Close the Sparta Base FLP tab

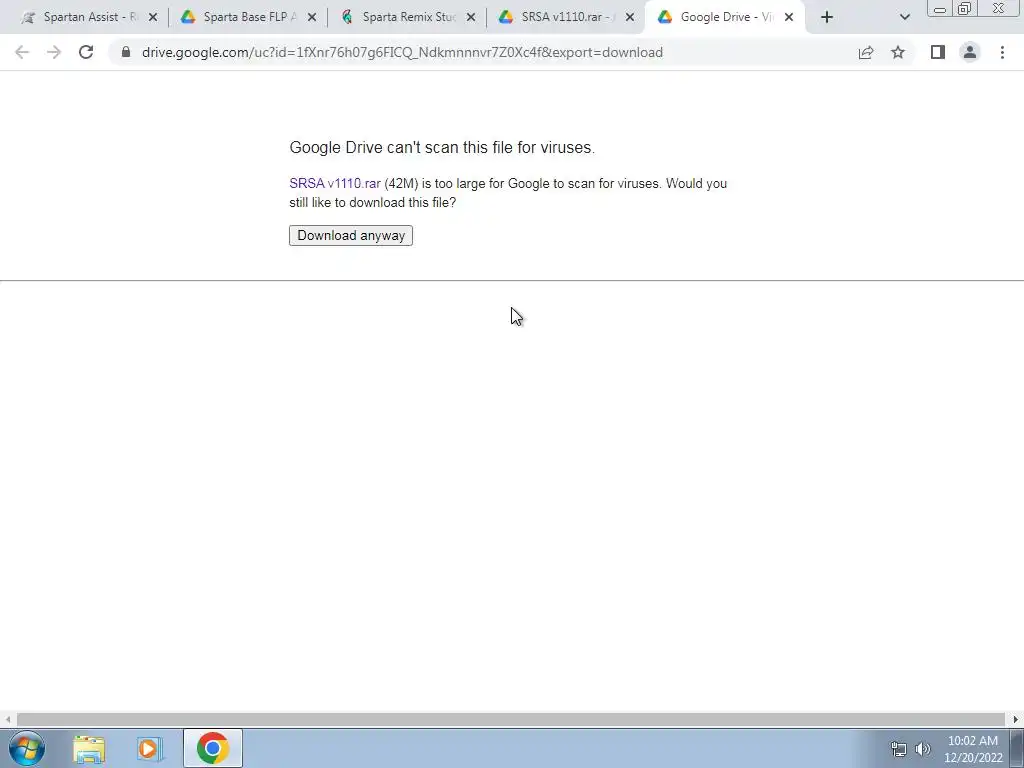(x=312, y=18)
